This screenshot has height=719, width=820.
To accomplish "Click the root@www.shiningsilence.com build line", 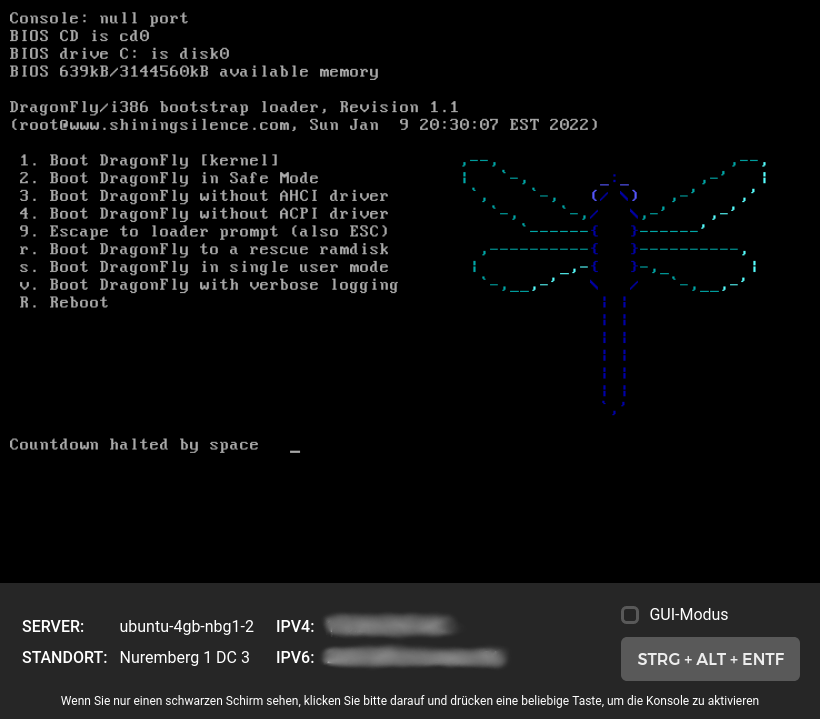I will click(x=304, y=125).
